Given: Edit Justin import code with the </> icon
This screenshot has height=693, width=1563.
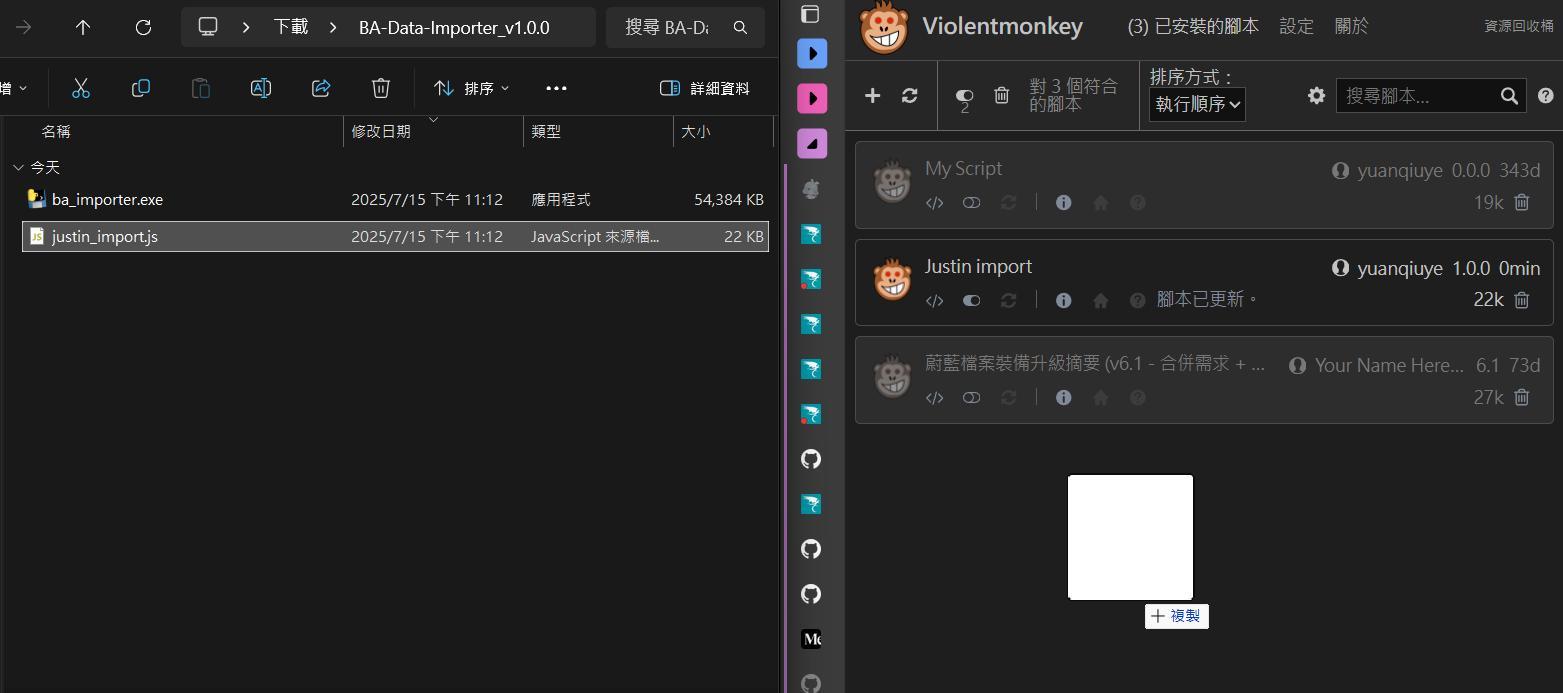Looking at the screenshot, I should tap(934, 300).
